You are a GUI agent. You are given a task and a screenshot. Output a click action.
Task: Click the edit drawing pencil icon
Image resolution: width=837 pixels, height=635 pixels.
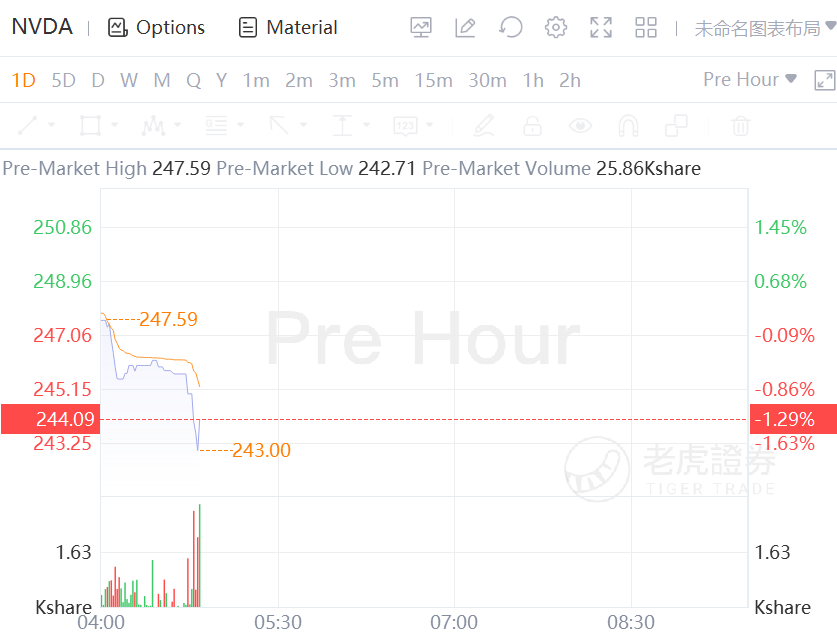(465, 27)
